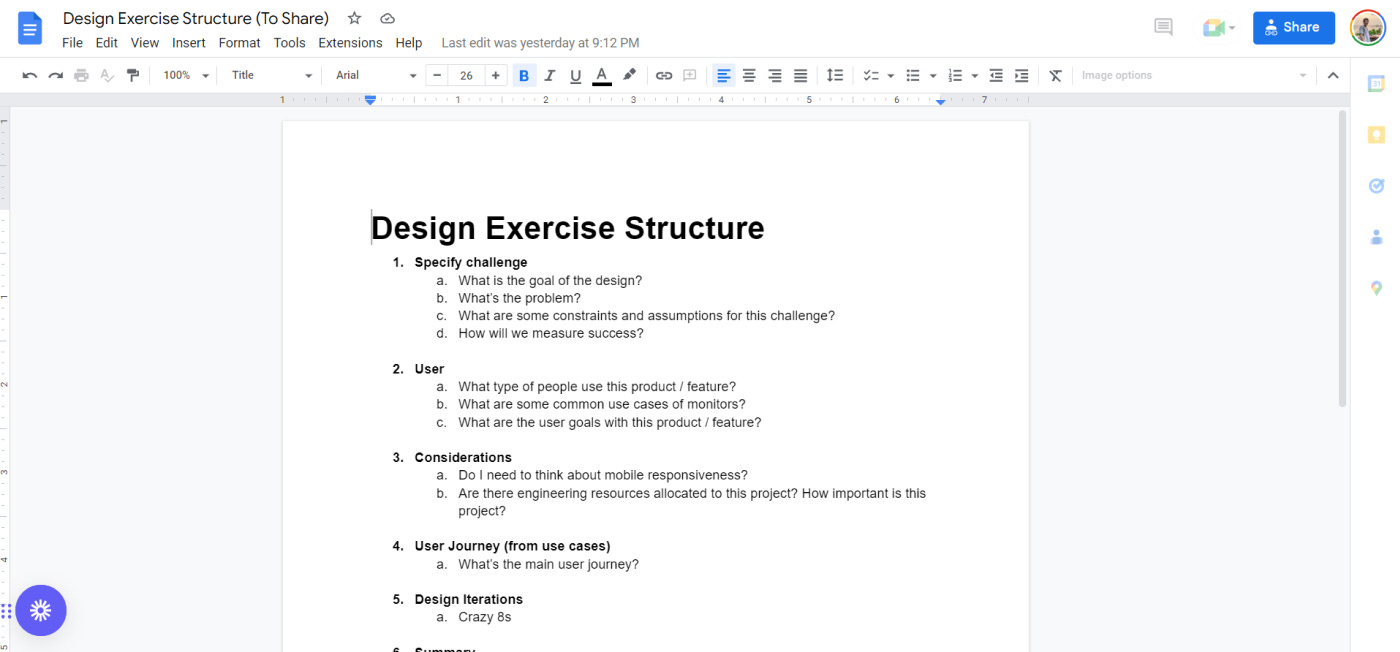Open the highlight color tool
The image size is (1400, 652).
(x=629, y=75)
